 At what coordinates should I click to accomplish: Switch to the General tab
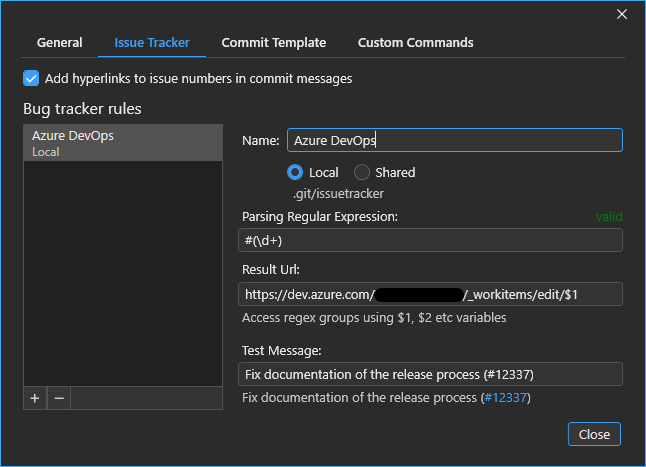59,42
